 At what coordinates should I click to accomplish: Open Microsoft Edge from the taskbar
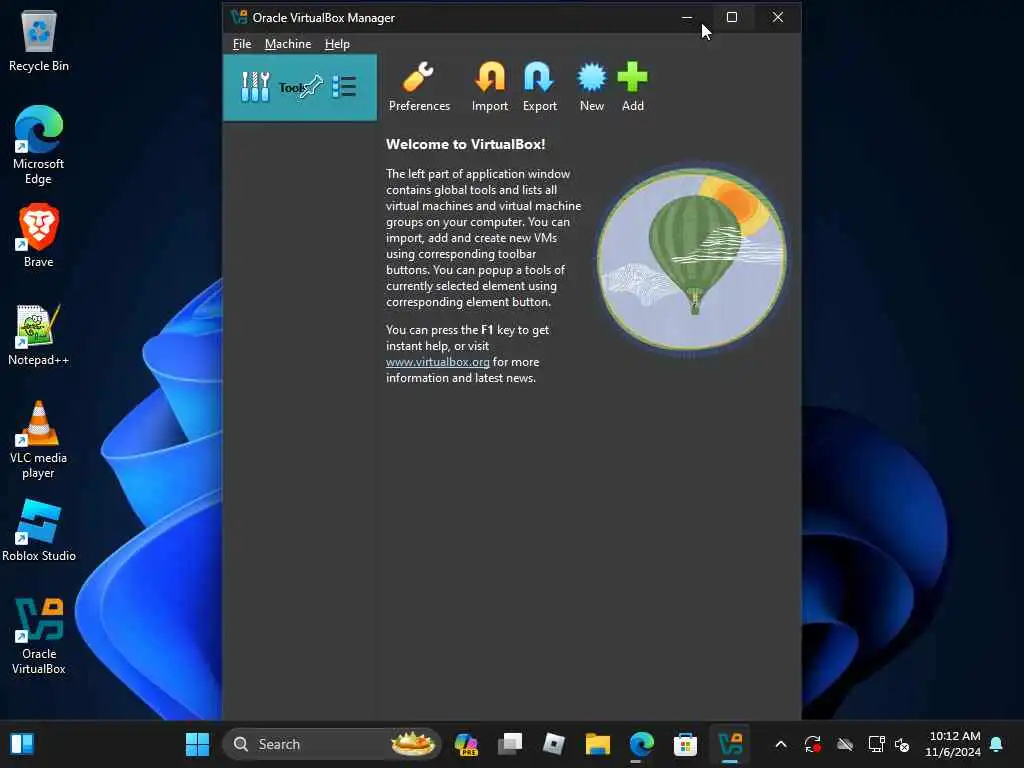(x=641, y=744)
